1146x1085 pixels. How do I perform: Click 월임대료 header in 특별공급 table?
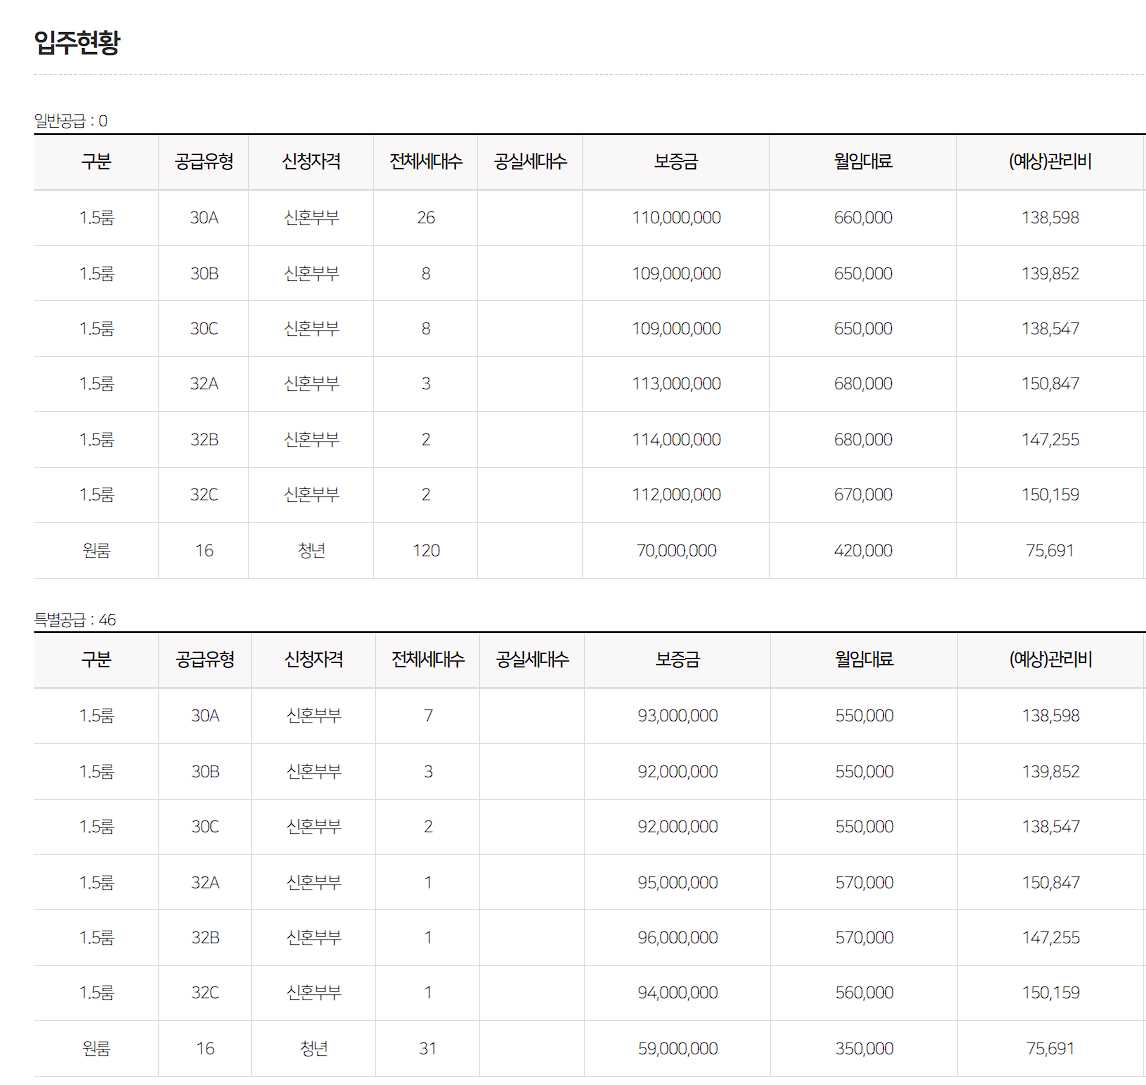(864, 660)
